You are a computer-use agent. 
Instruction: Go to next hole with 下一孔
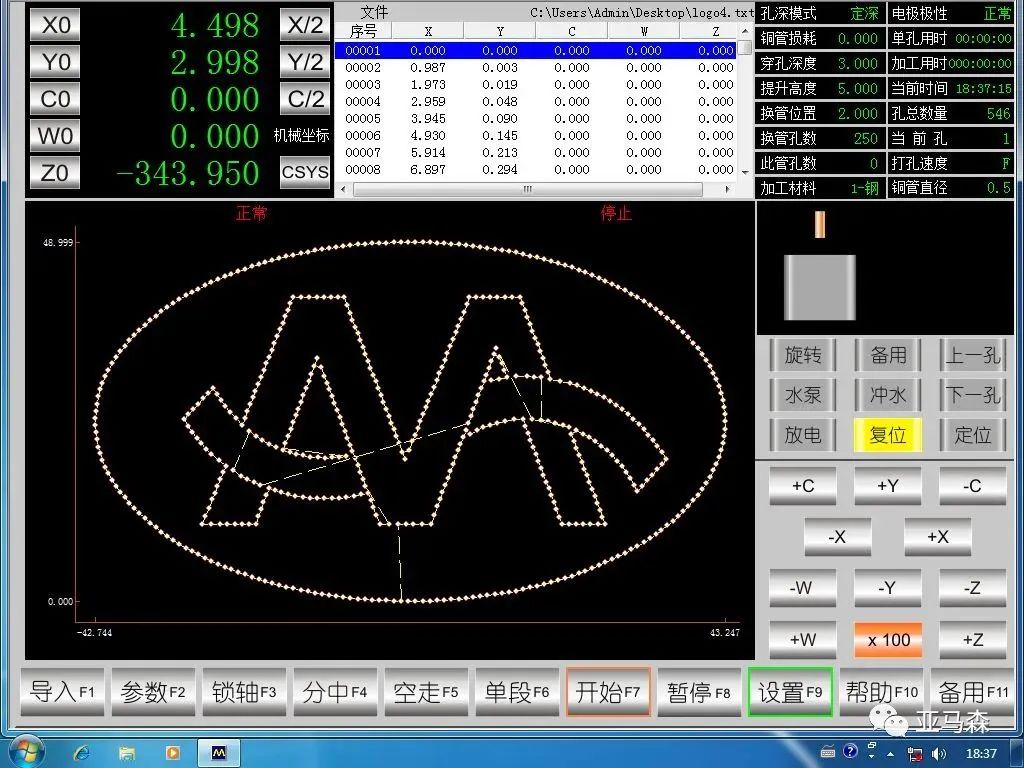point(973,395)
